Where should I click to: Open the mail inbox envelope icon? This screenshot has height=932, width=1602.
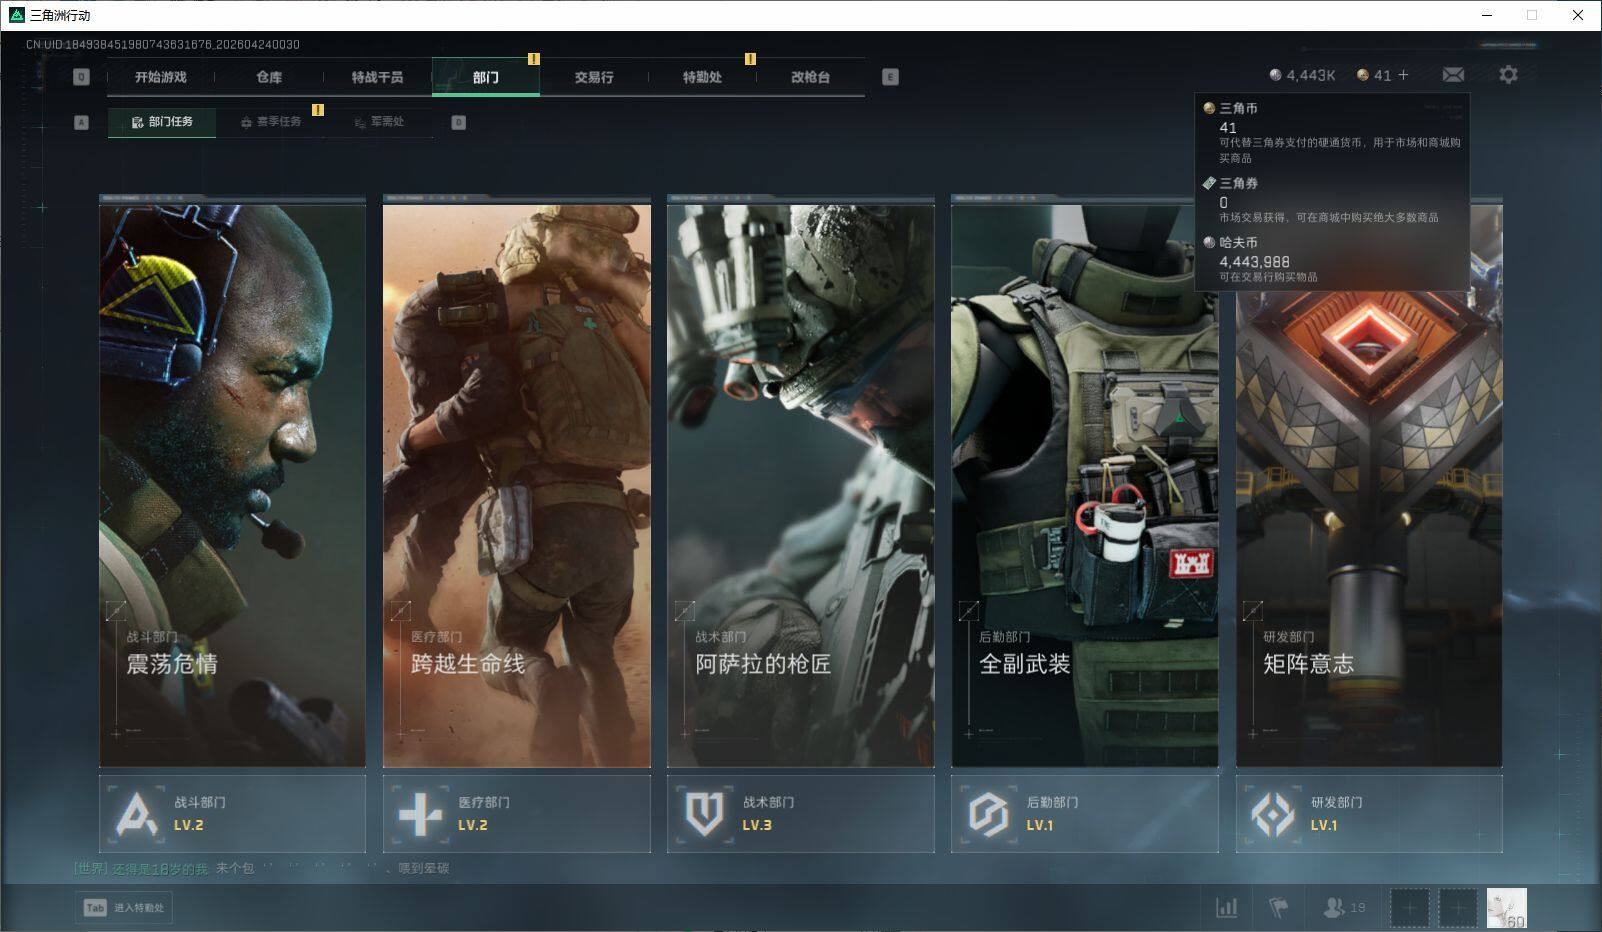[1453, 75]
